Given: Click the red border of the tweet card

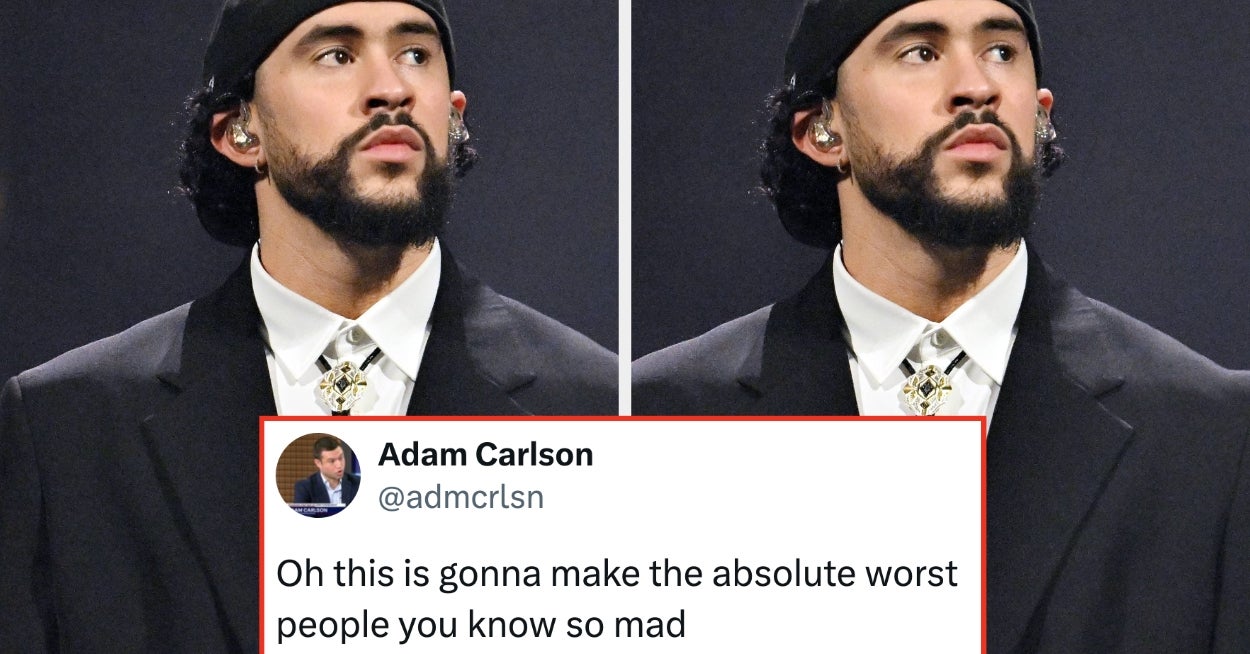Looking at the screenshot, I should 622,419.
